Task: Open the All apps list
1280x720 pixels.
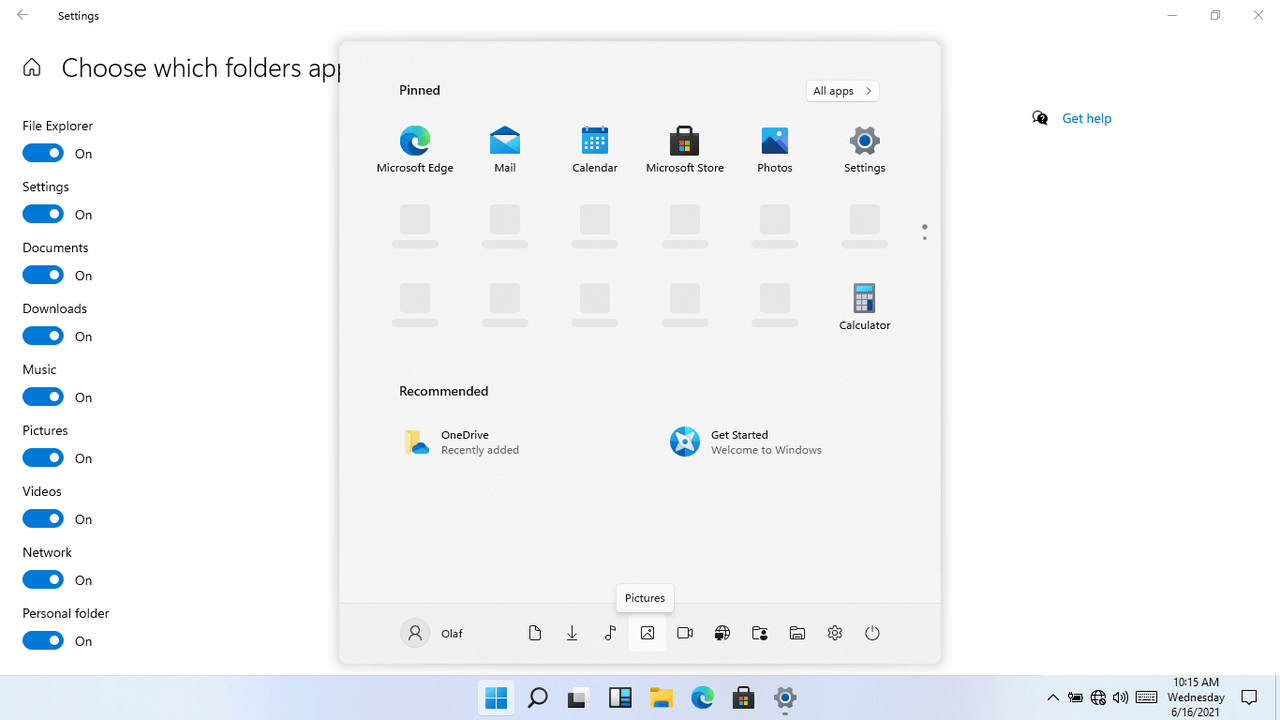Action: tap(842, 90)
